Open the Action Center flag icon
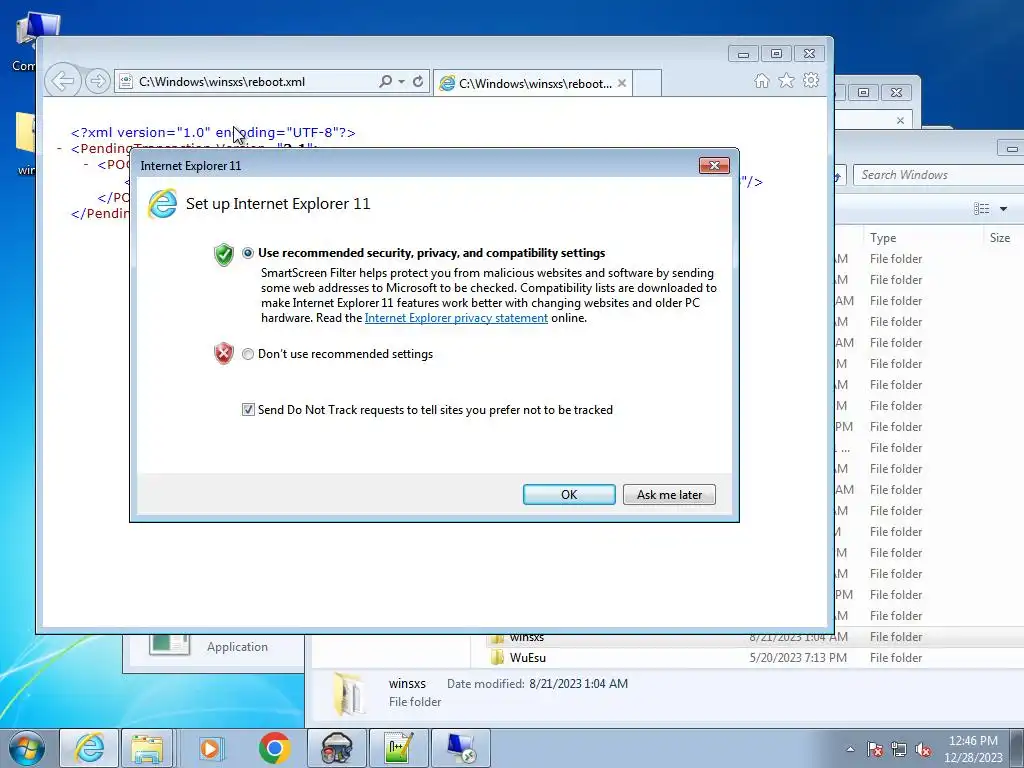This screenshot has width=1024, height=768. tap(875, 749)
